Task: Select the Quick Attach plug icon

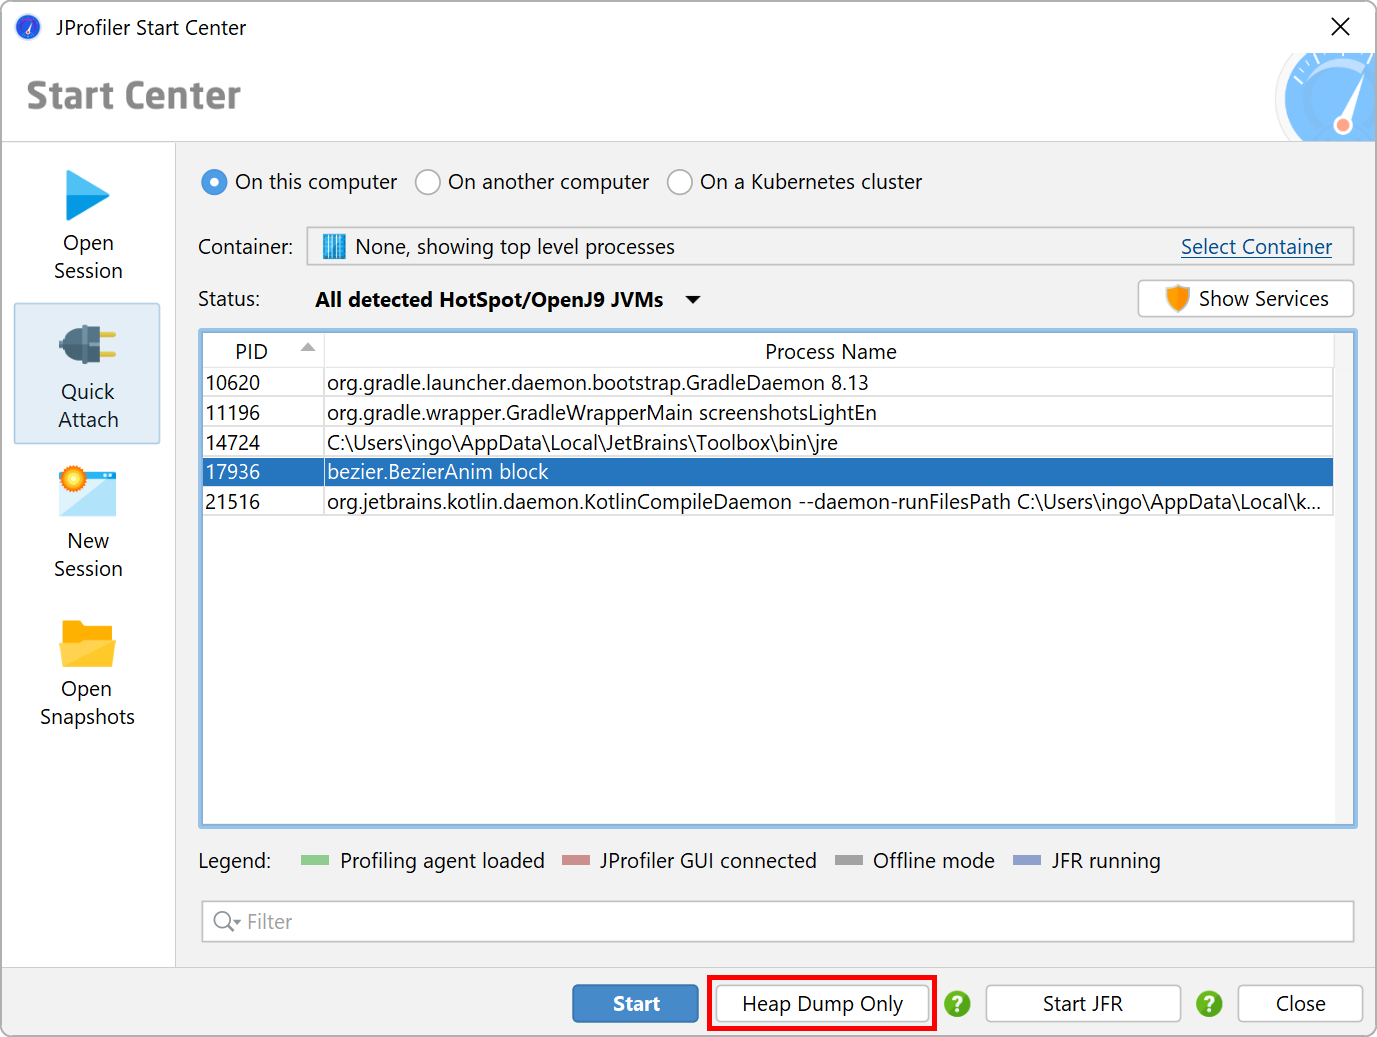Action: 88,345
